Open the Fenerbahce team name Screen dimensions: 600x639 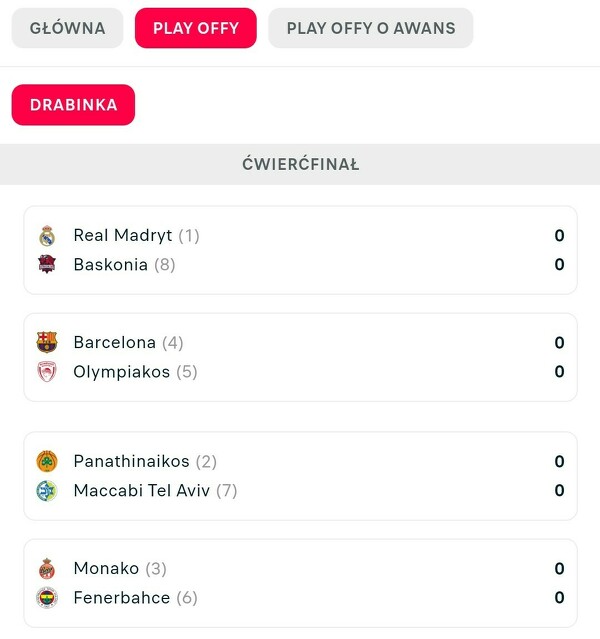(x=122, y=598)
